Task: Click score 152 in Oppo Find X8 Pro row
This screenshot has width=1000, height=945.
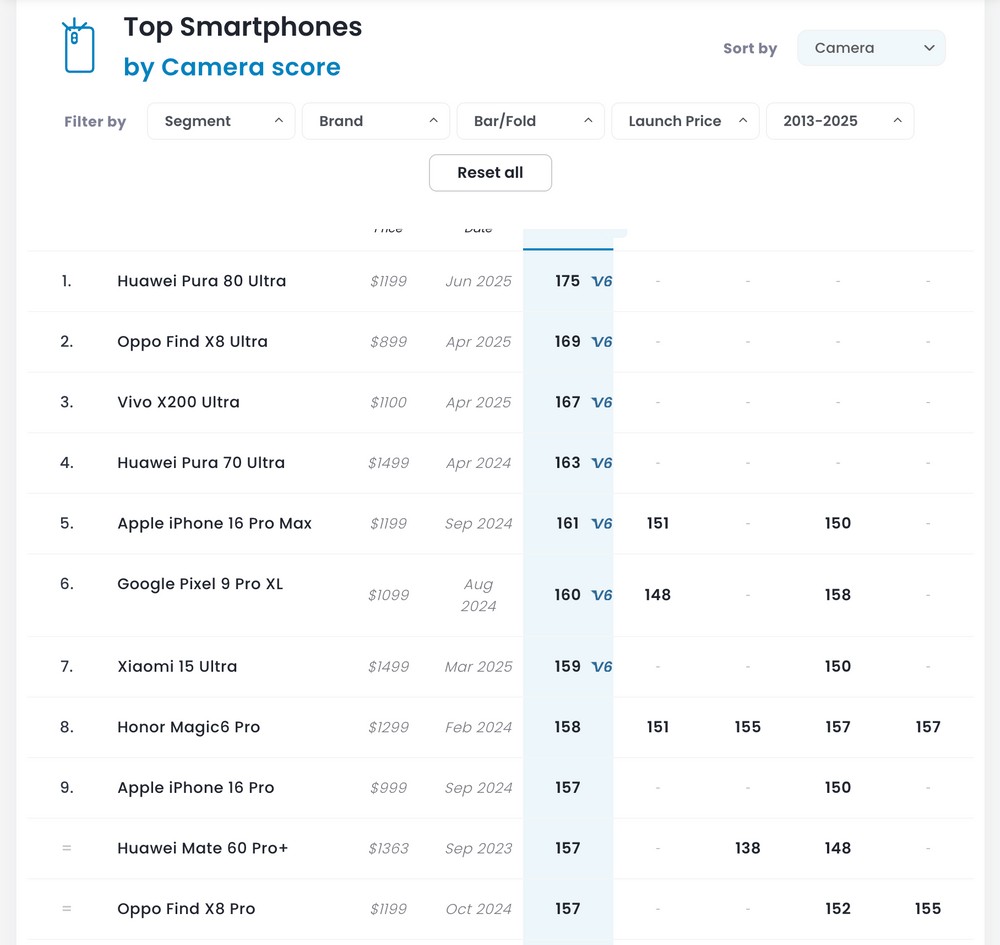Action: (838, 909)
